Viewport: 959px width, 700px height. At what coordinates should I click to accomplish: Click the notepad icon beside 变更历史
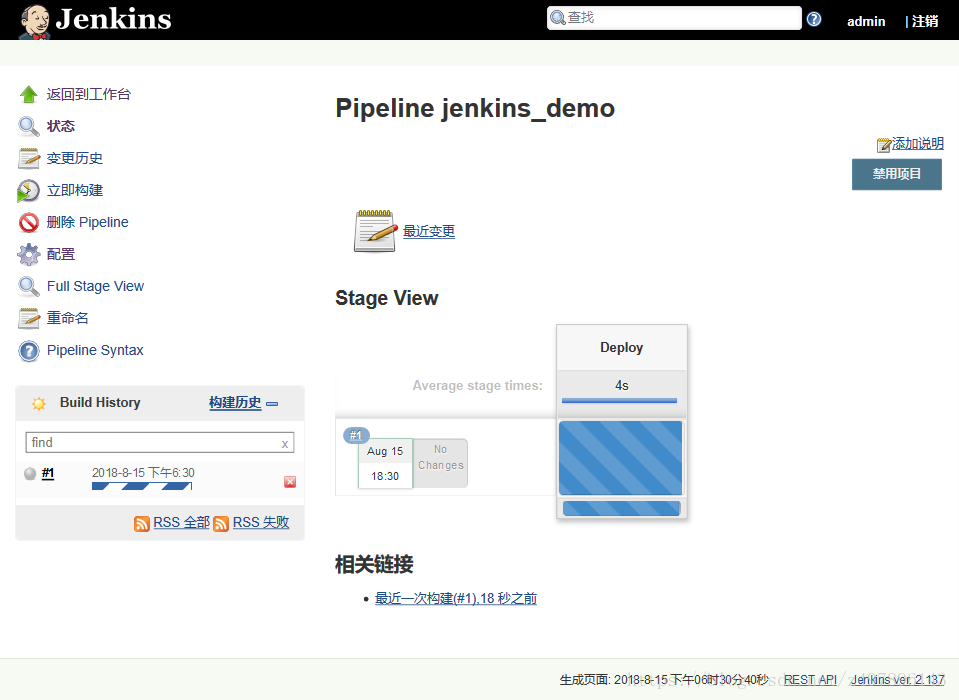28,158
